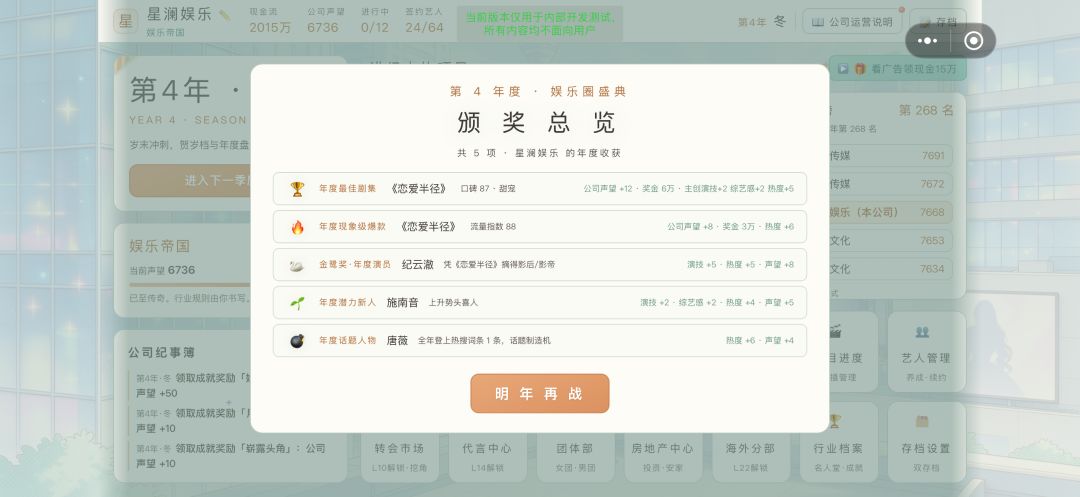
Task: Click 口碑 87 · 甜宠 text
Action: [x=488, y=189]
